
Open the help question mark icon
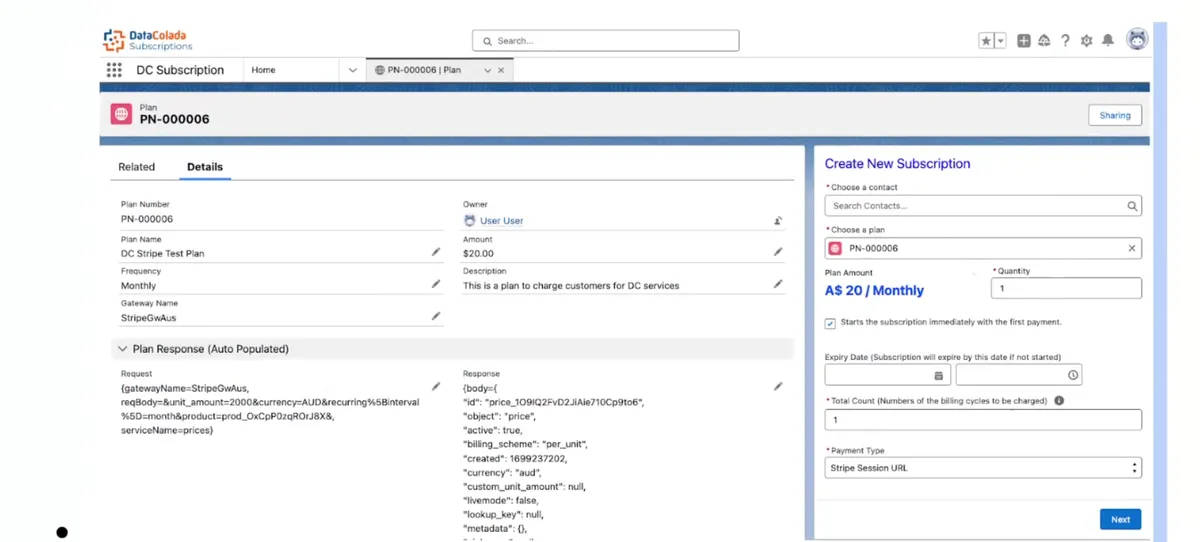point(1065,41)
